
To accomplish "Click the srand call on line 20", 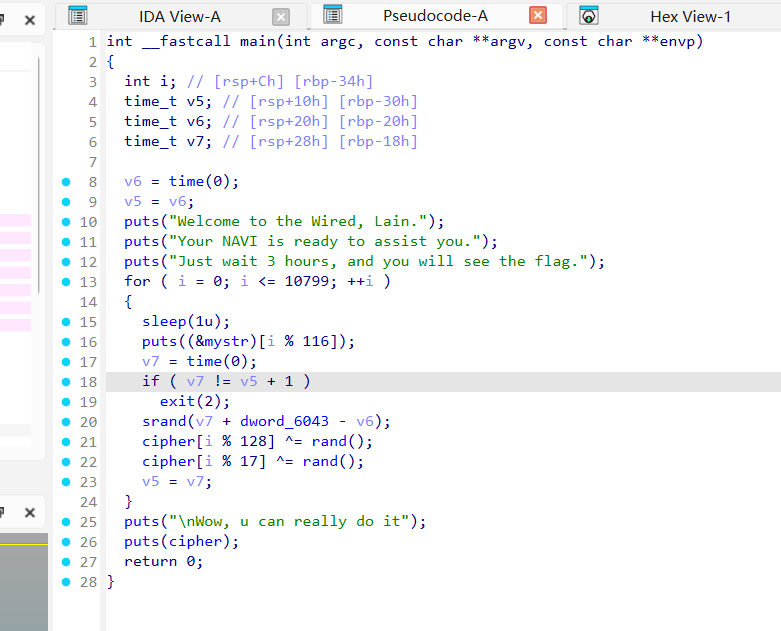I will [160, 421].
